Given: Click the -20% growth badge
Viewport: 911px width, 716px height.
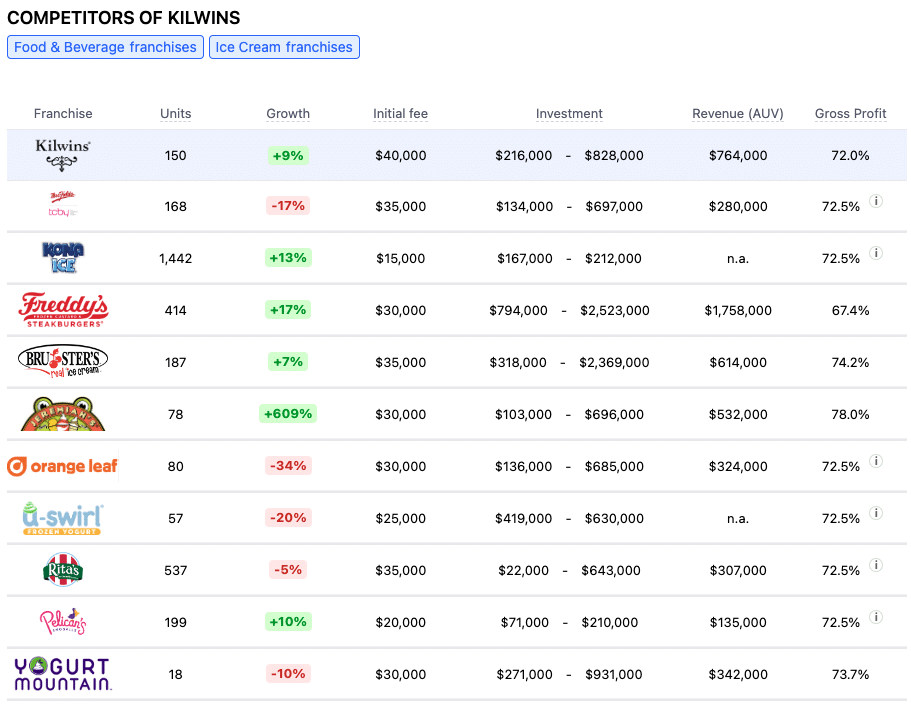Looking at the screenshot, I should 288,517.
